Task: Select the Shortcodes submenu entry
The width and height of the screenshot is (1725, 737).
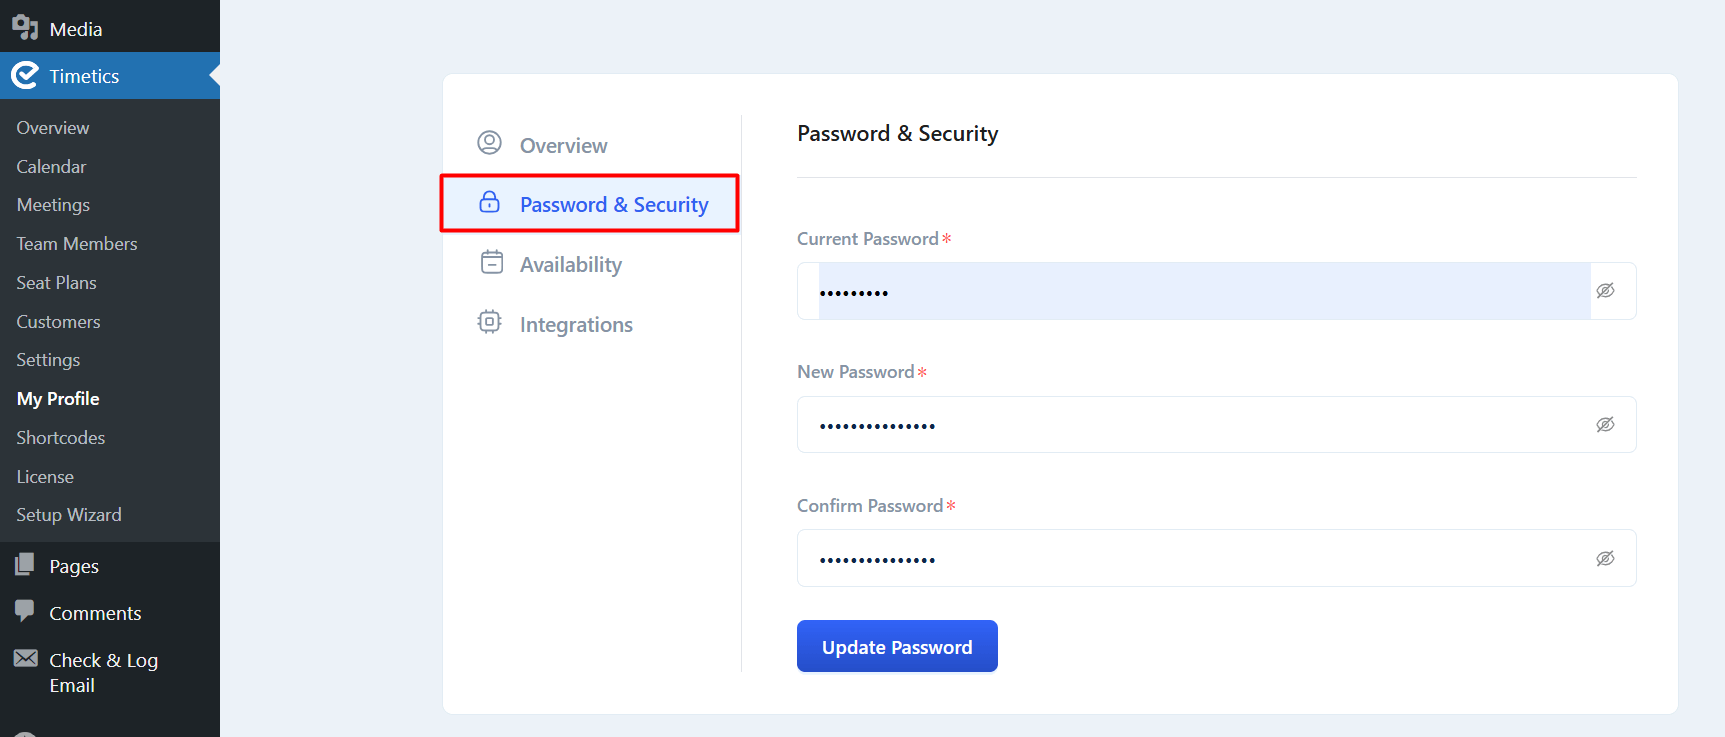Action: pos(61,438)
